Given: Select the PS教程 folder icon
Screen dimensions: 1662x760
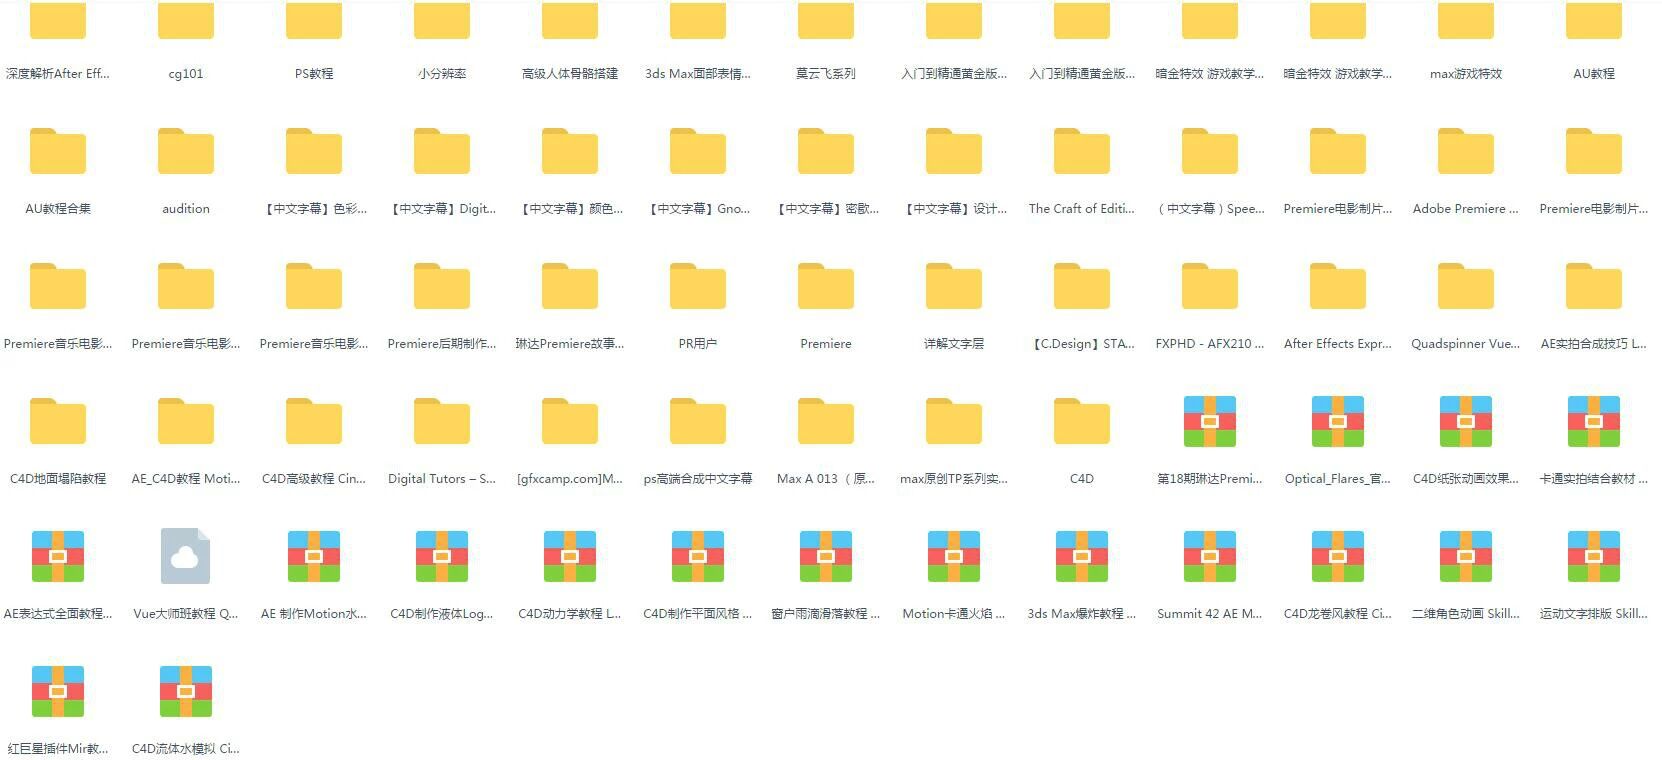Looking at the screenshot, I should [314, 20].
